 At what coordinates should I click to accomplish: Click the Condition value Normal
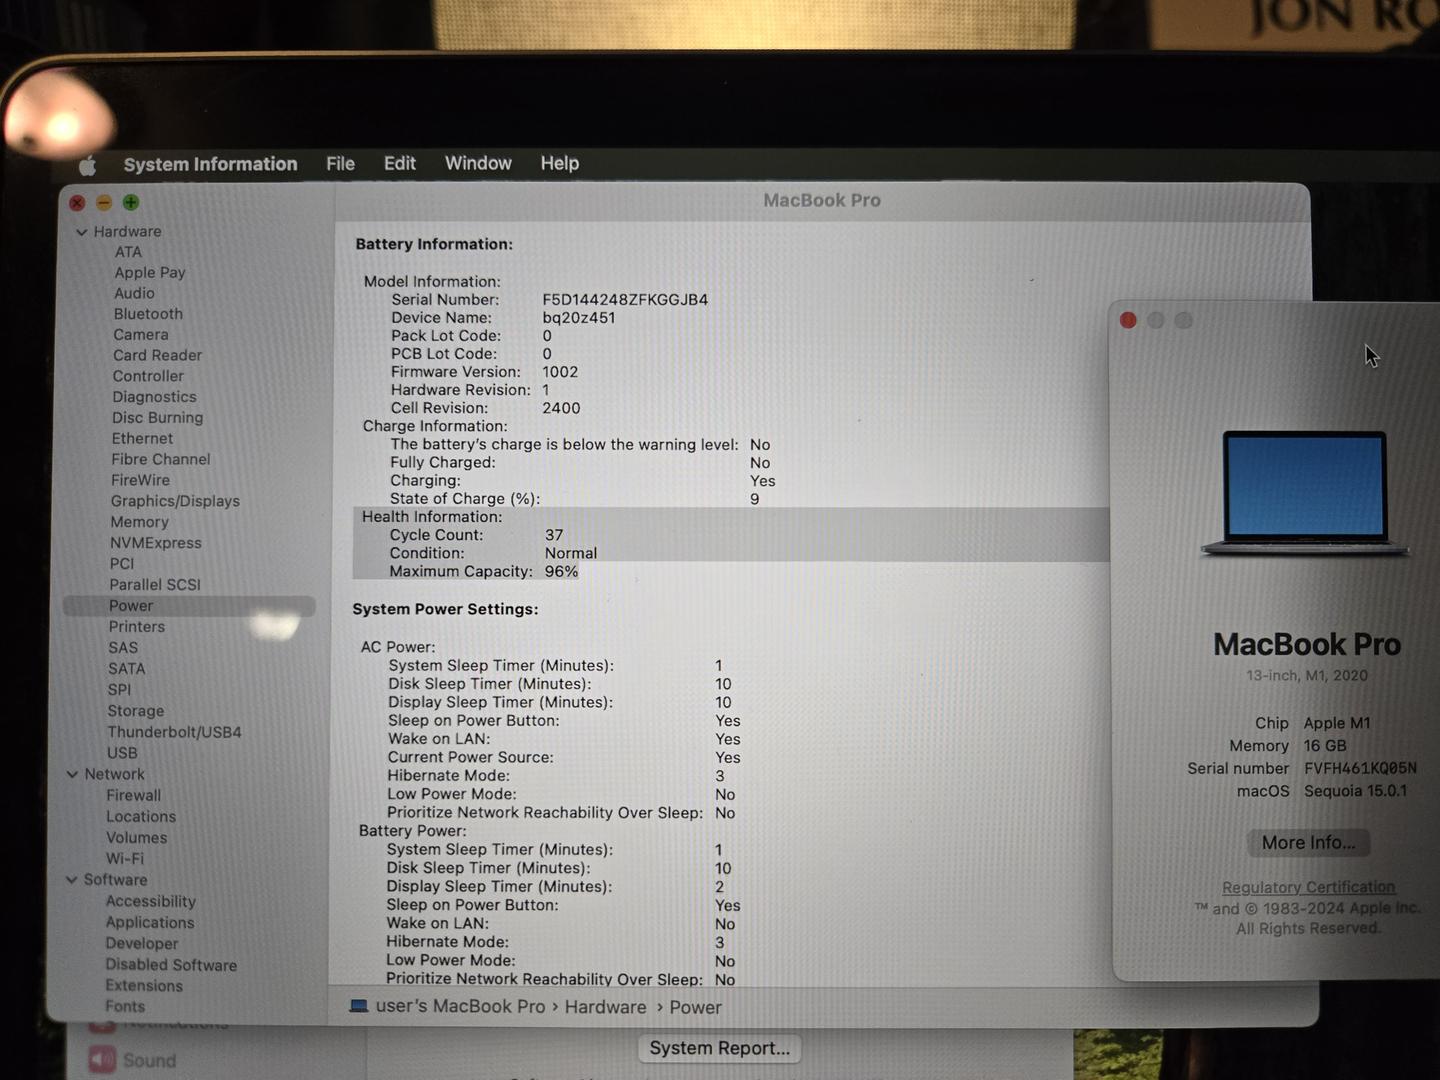pyautogui.click(x=571, y=554)
